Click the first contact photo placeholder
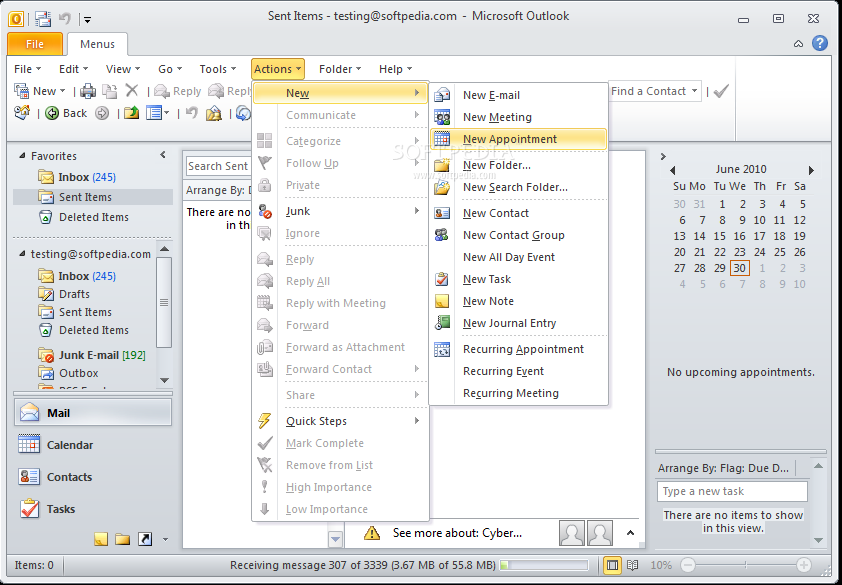The height and width of the screenshot is (585, 842). tap(571, 533)
